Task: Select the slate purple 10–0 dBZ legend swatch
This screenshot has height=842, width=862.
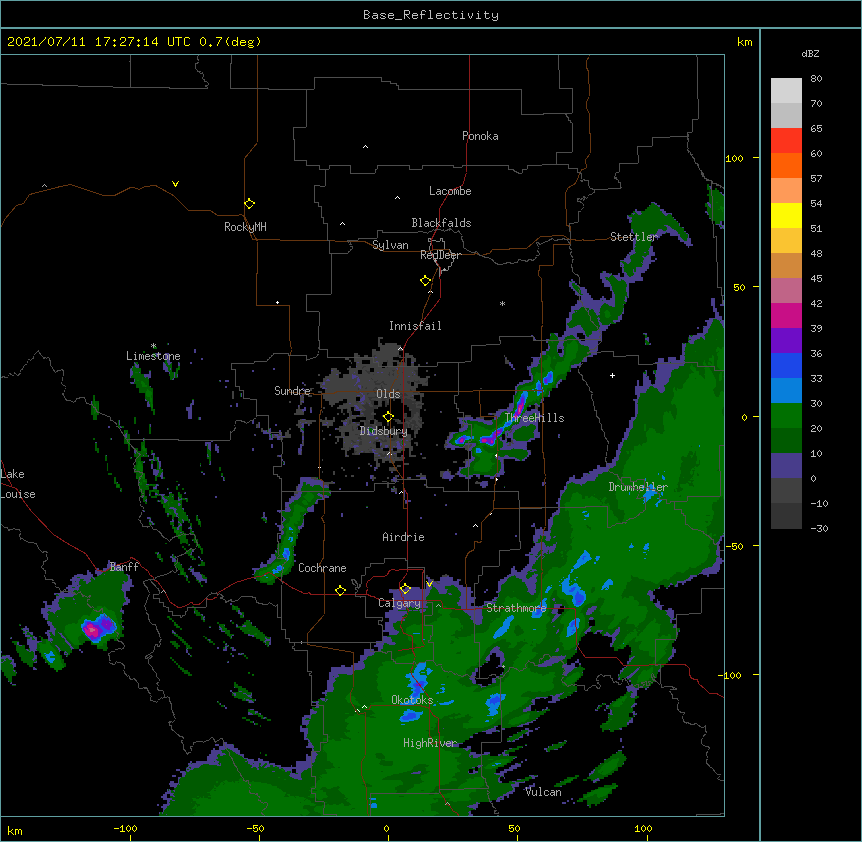Action: (x=786, y=466)
